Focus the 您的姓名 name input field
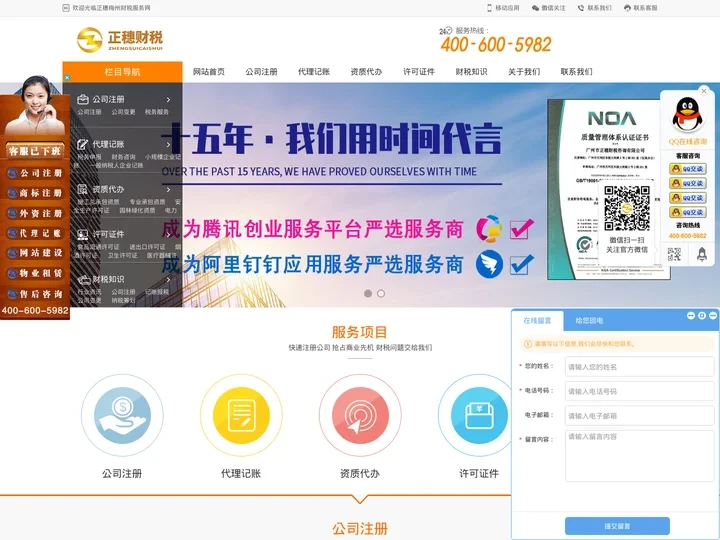This screenshot has width=720, height=540. pos(640,367)
